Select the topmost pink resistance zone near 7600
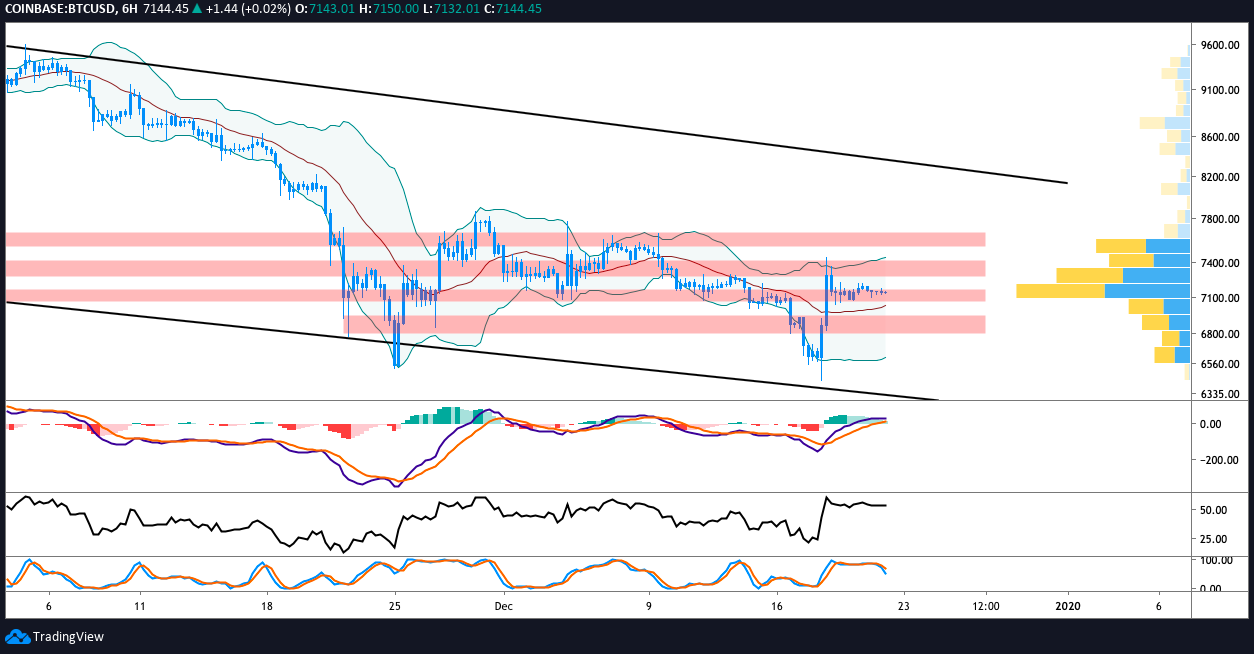 click(x=495, y=240)
